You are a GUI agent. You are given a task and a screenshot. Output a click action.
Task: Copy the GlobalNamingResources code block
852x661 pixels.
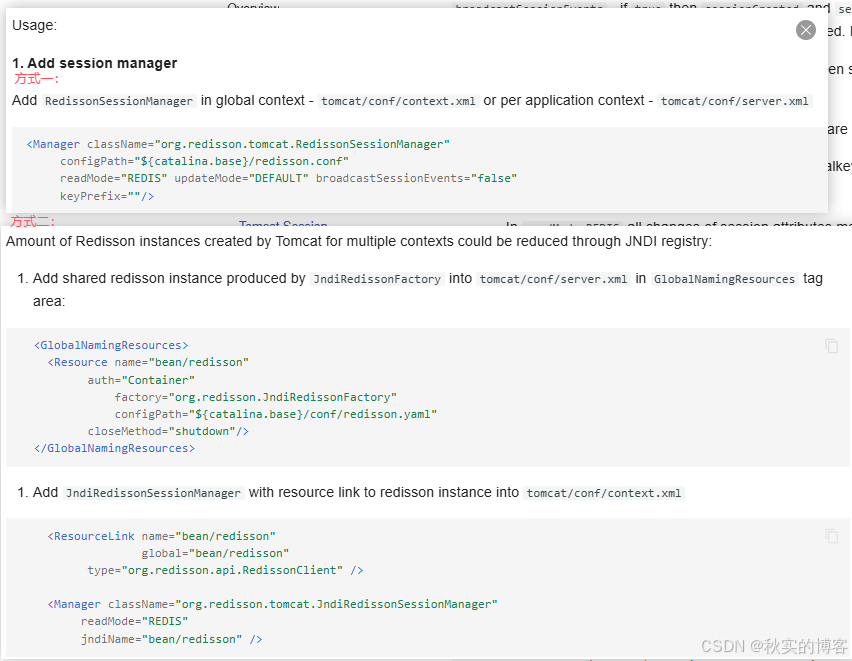point(831,345)
